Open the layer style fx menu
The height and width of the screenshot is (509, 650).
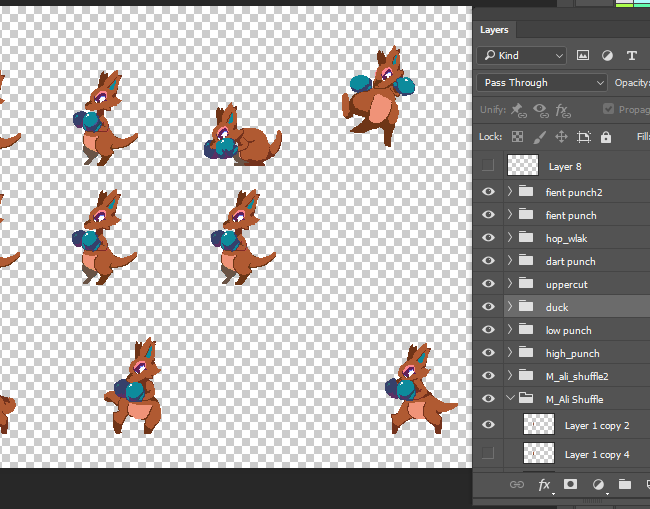tap(545, 485)
